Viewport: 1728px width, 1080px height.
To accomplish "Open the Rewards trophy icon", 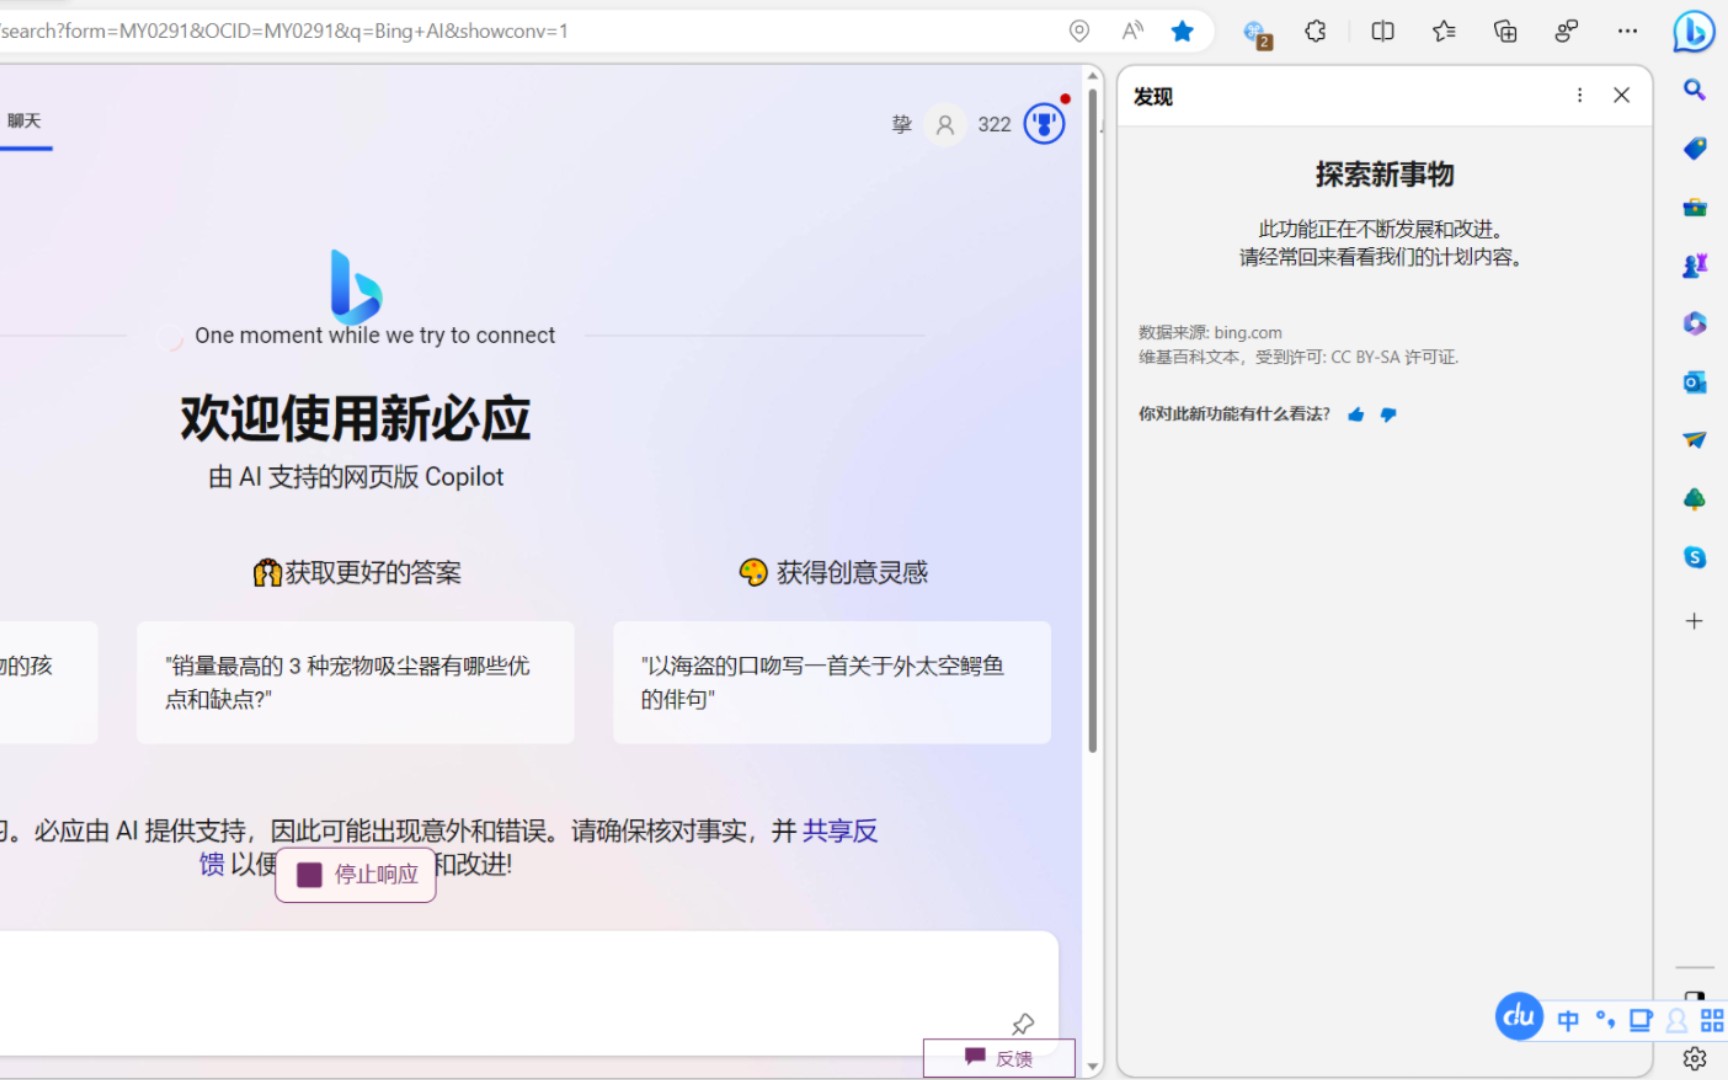I will point(1045,124).
